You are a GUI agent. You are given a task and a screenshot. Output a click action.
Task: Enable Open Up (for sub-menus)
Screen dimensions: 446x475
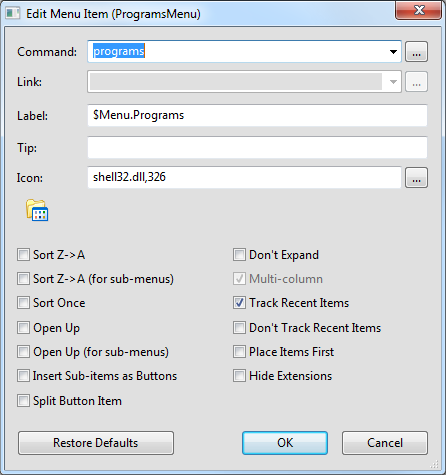23,352
